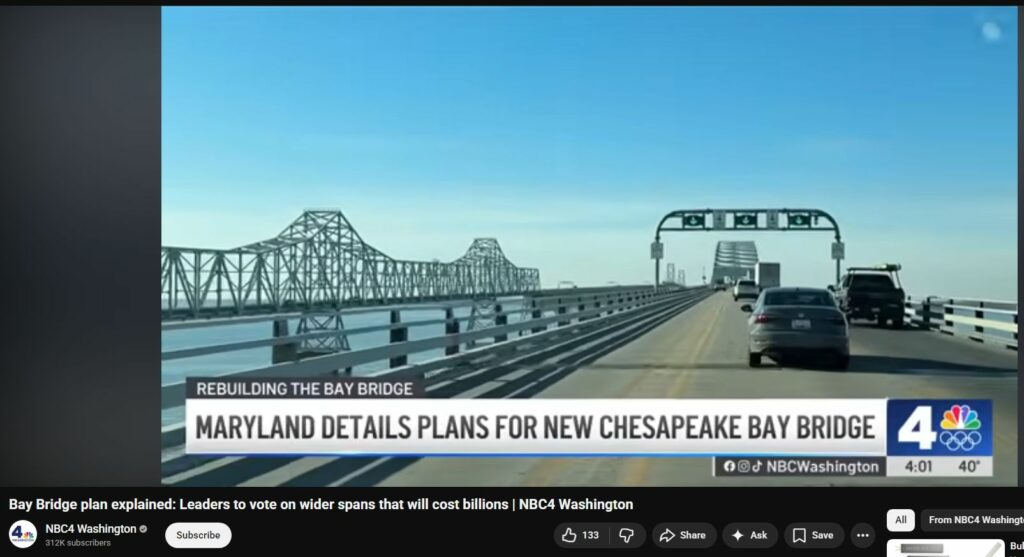1024x557 pixels.
Task: Visit the NBC4 Washington channel name link
Action: [91, 529]
